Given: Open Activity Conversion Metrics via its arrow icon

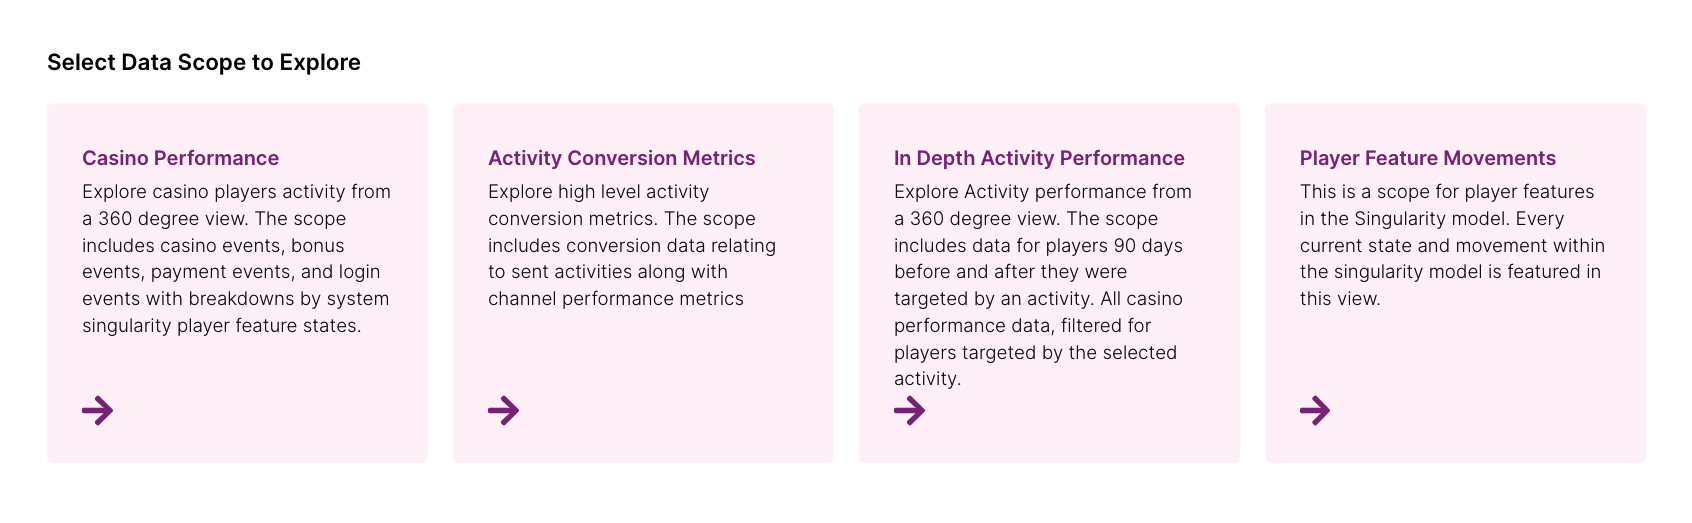Looking at the screenshot, I should (x=504, y=410).
